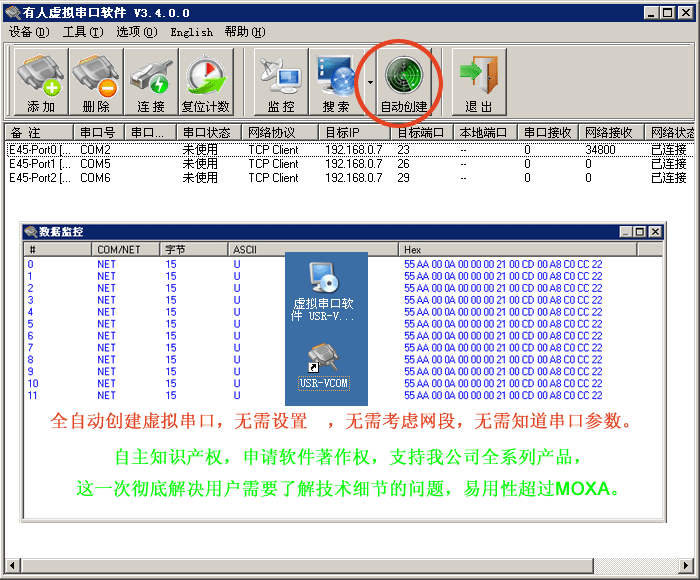Click the 退出 (Exit) door icon
700x580 pixels.
(x=479, y=82)
